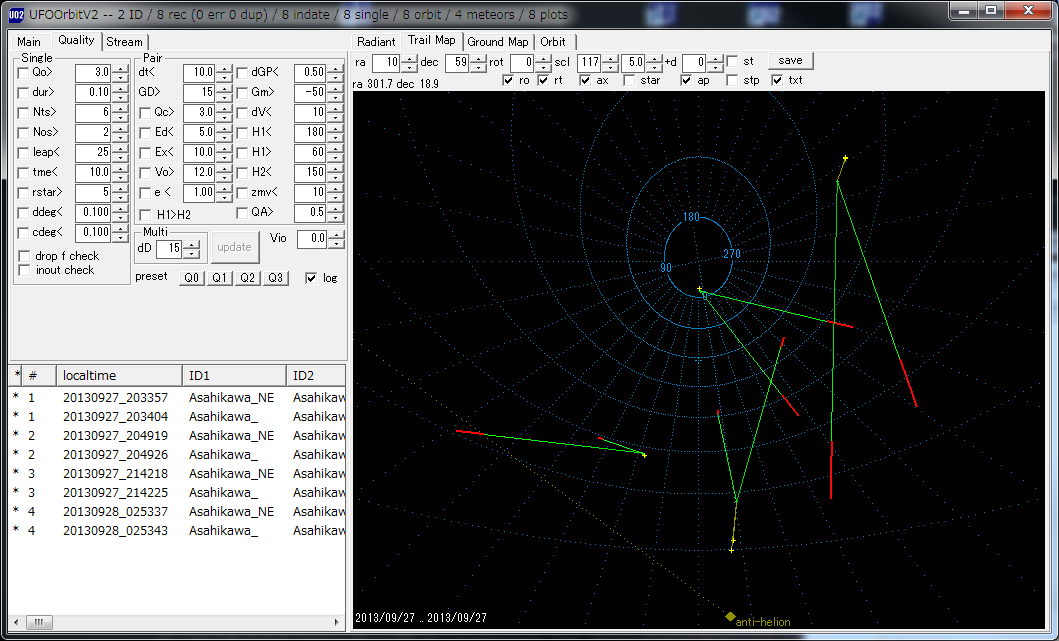Viewport: 1059px width, 641px height.
Task: Click the UFOOrbitV2 title bar icon
Action: (17, 14)
